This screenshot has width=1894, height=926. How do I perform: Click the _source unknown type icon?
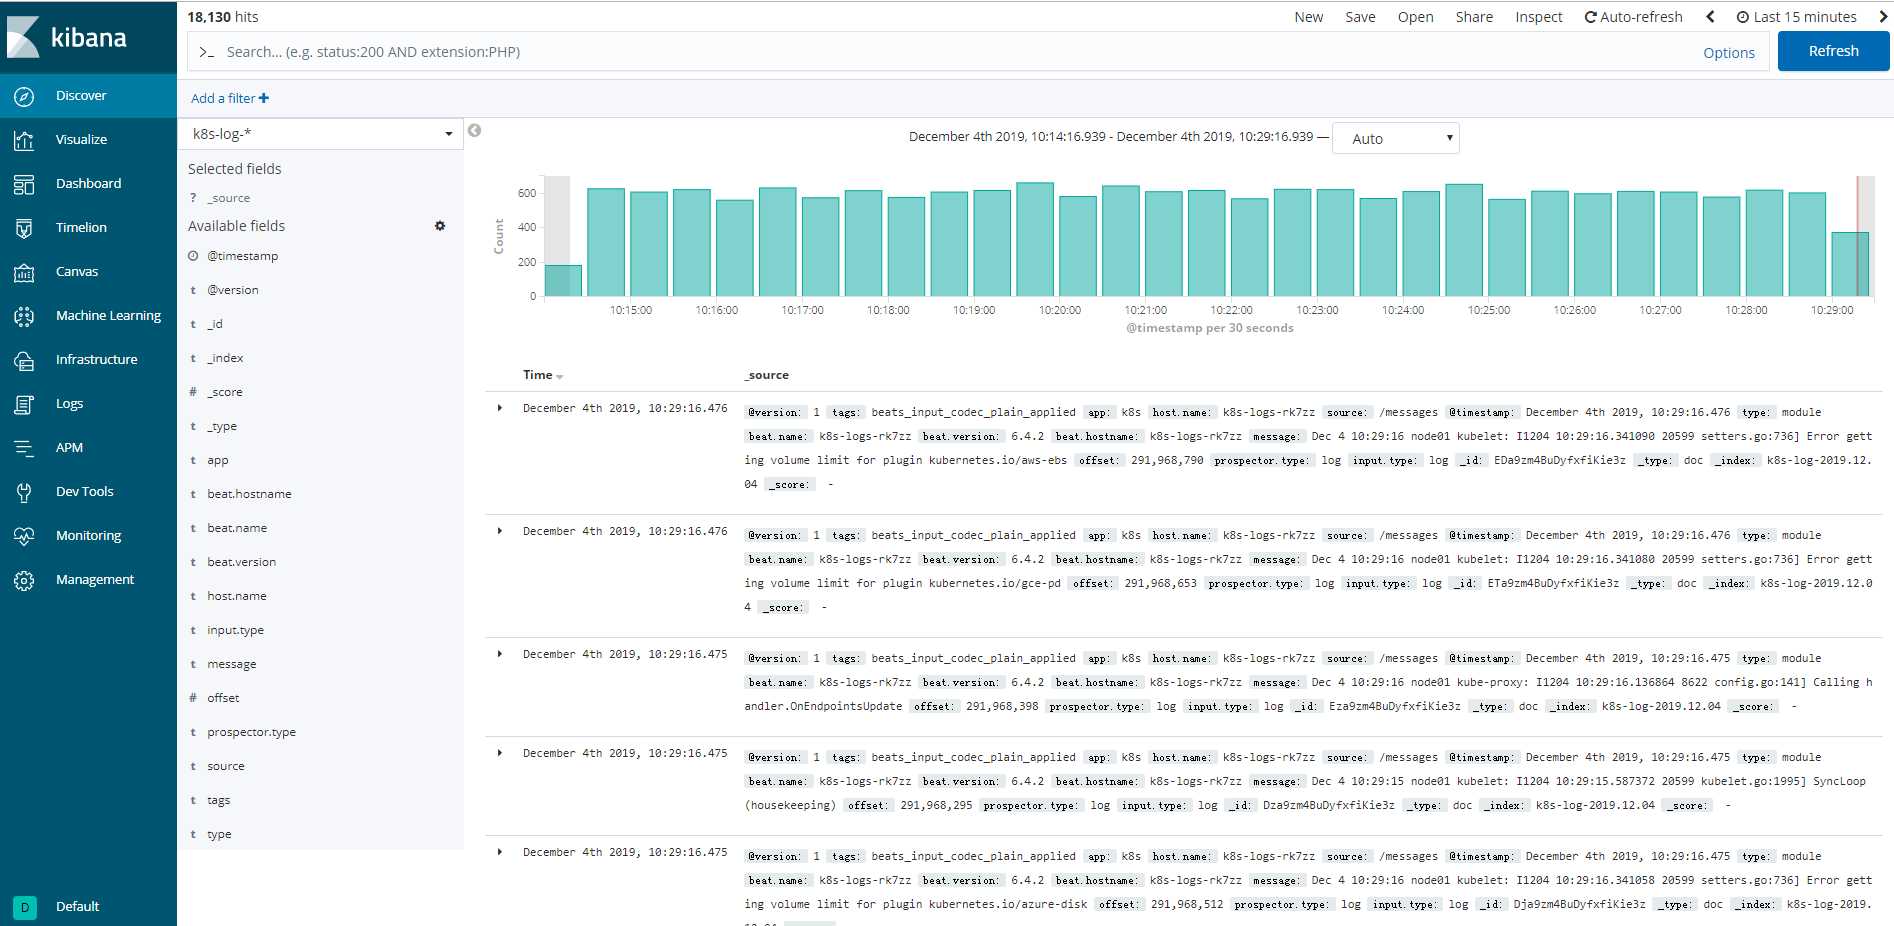(193, 198)
